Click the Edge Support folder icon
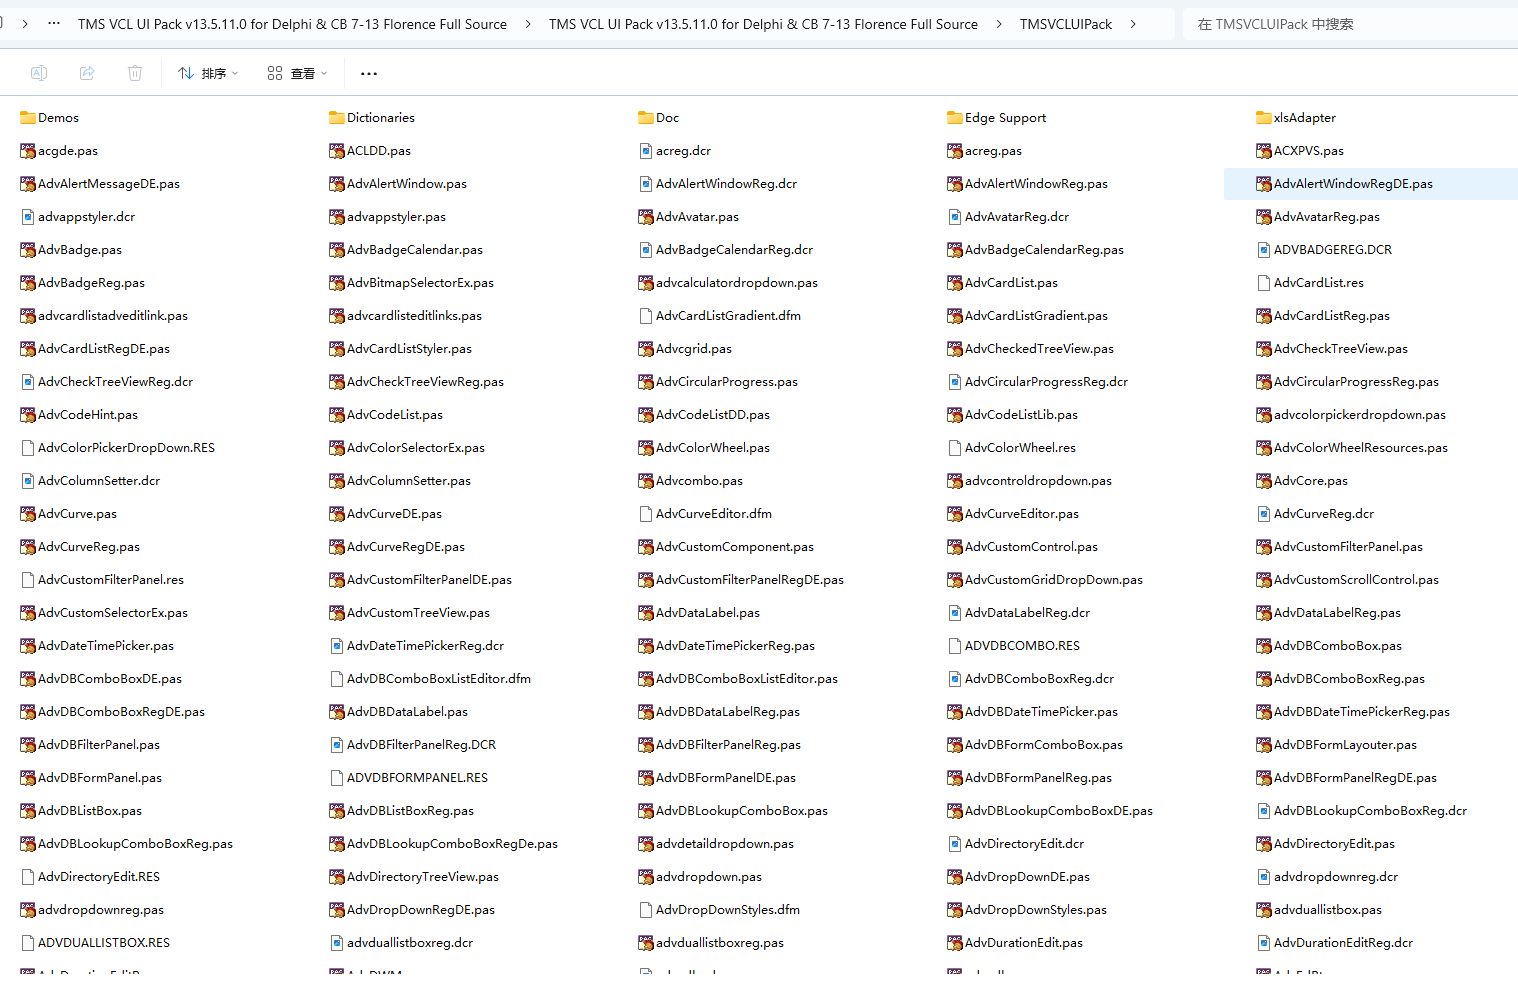 click(955, 118)
